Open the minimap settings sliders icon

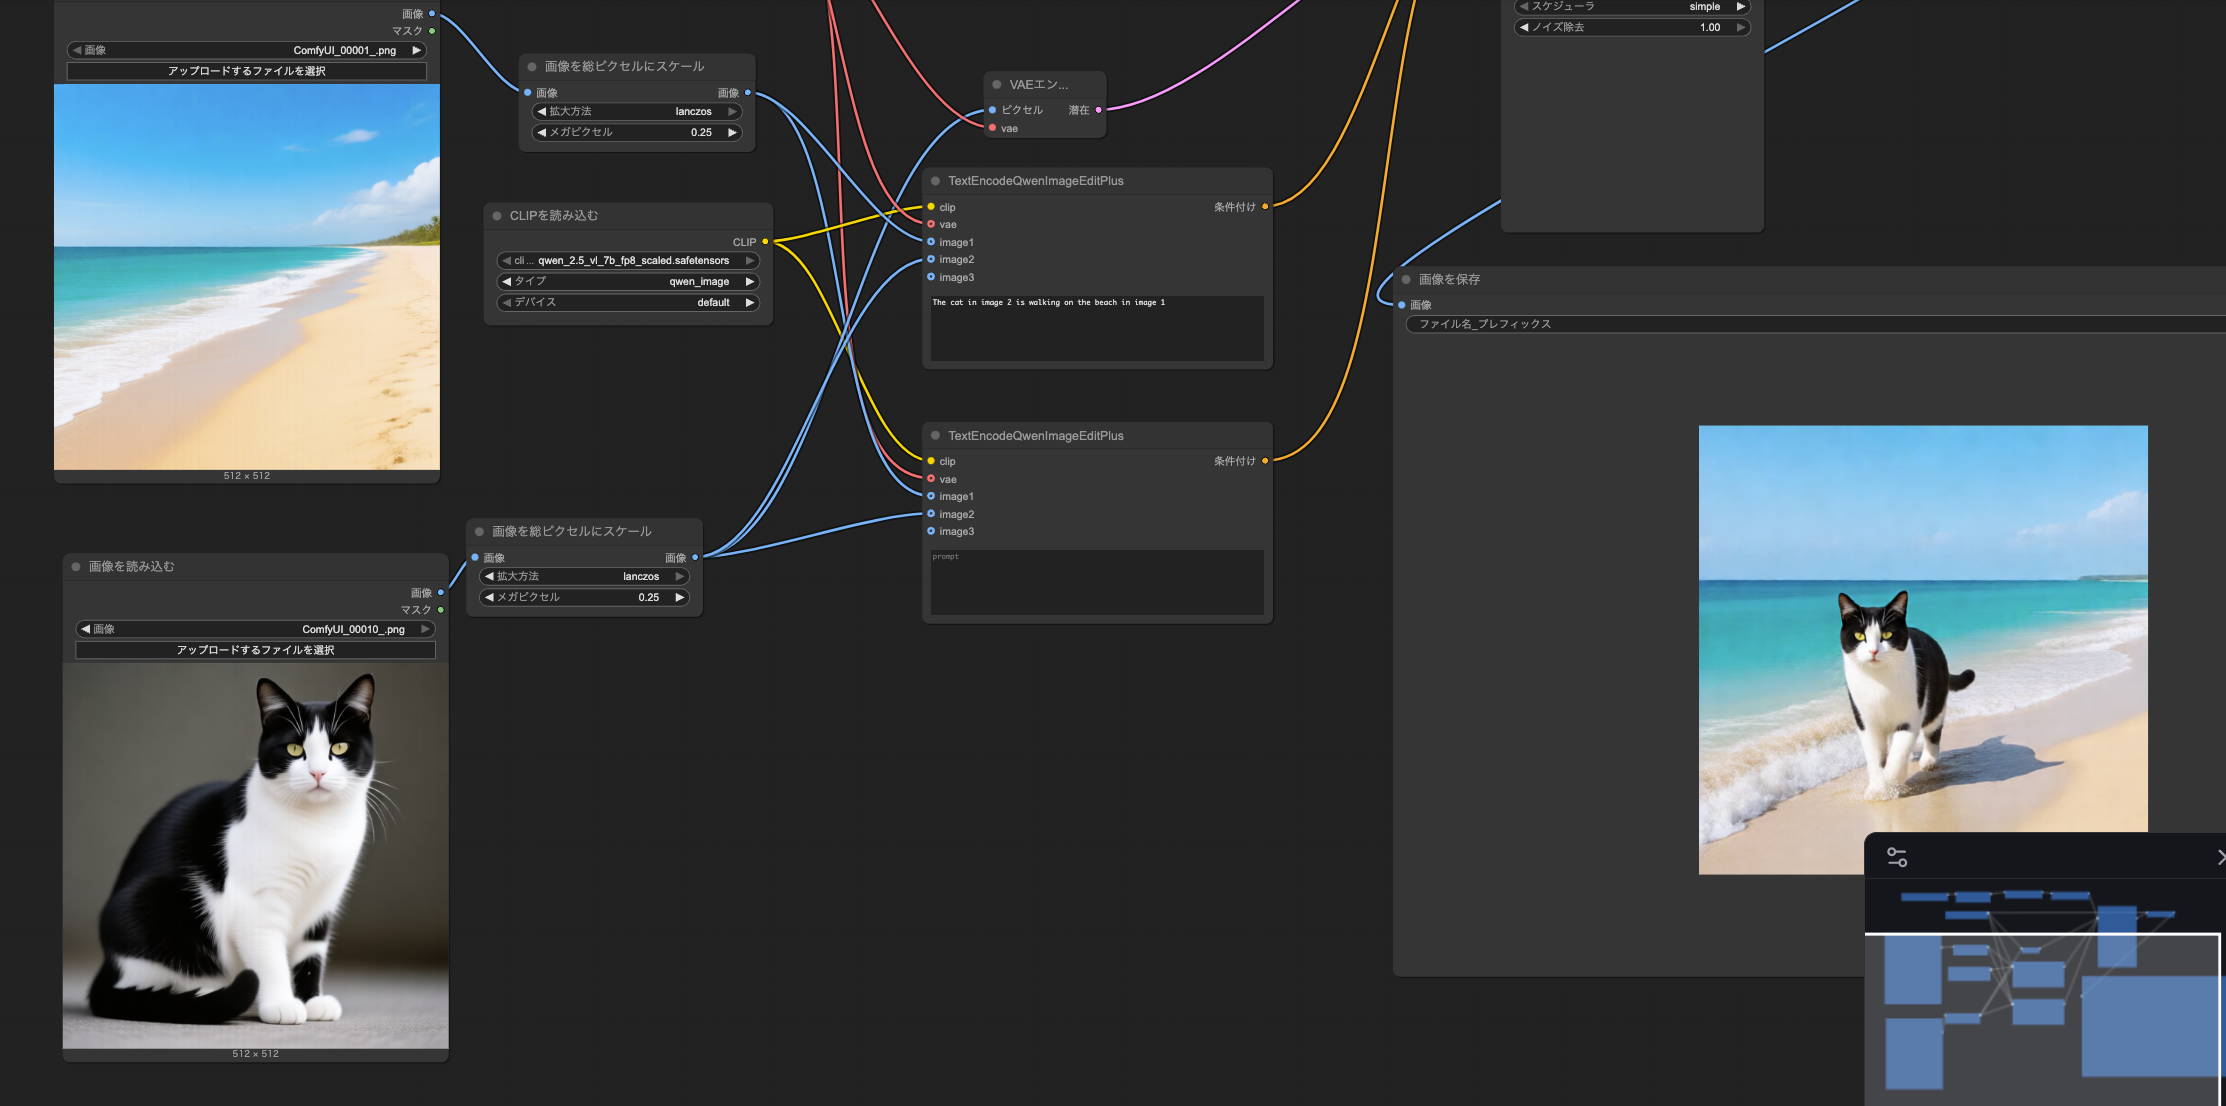(1896, 857)
